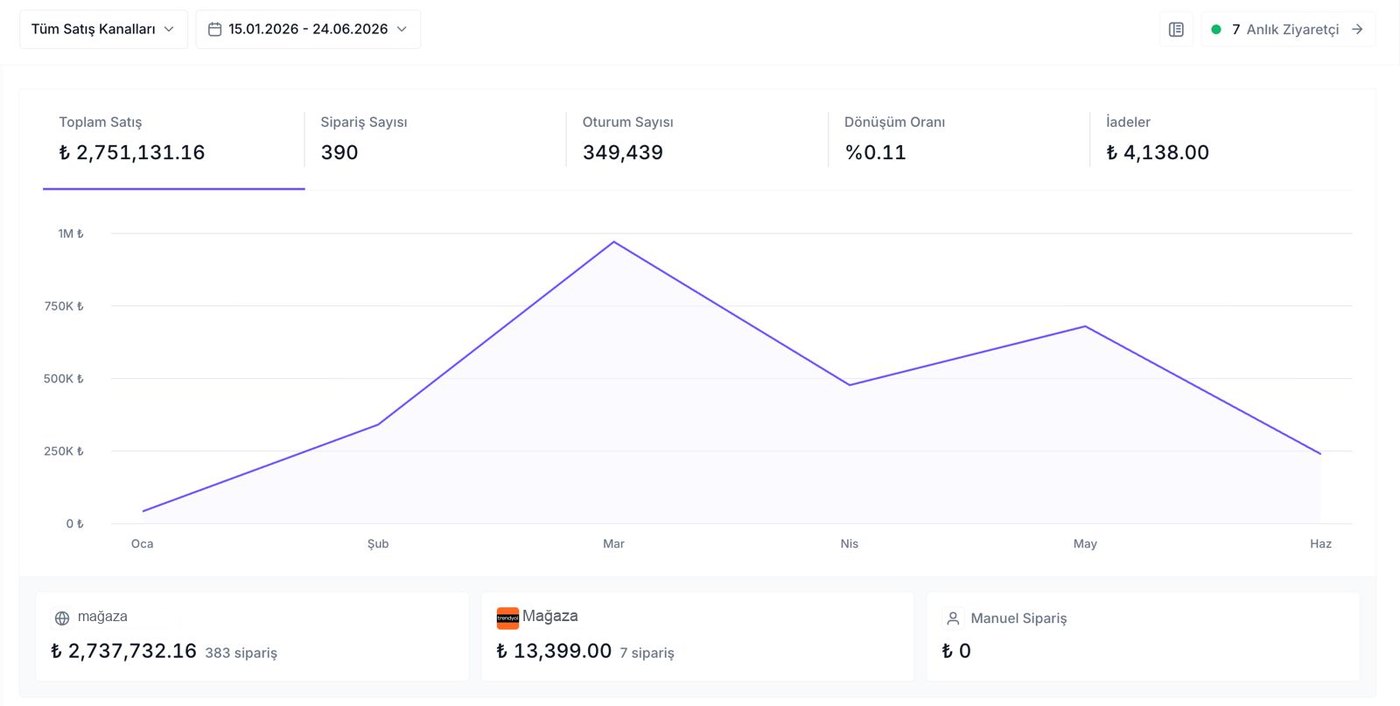Click the 500K ₺ y-axis label
Screen dimensions: 1400x706
(64, 379)
